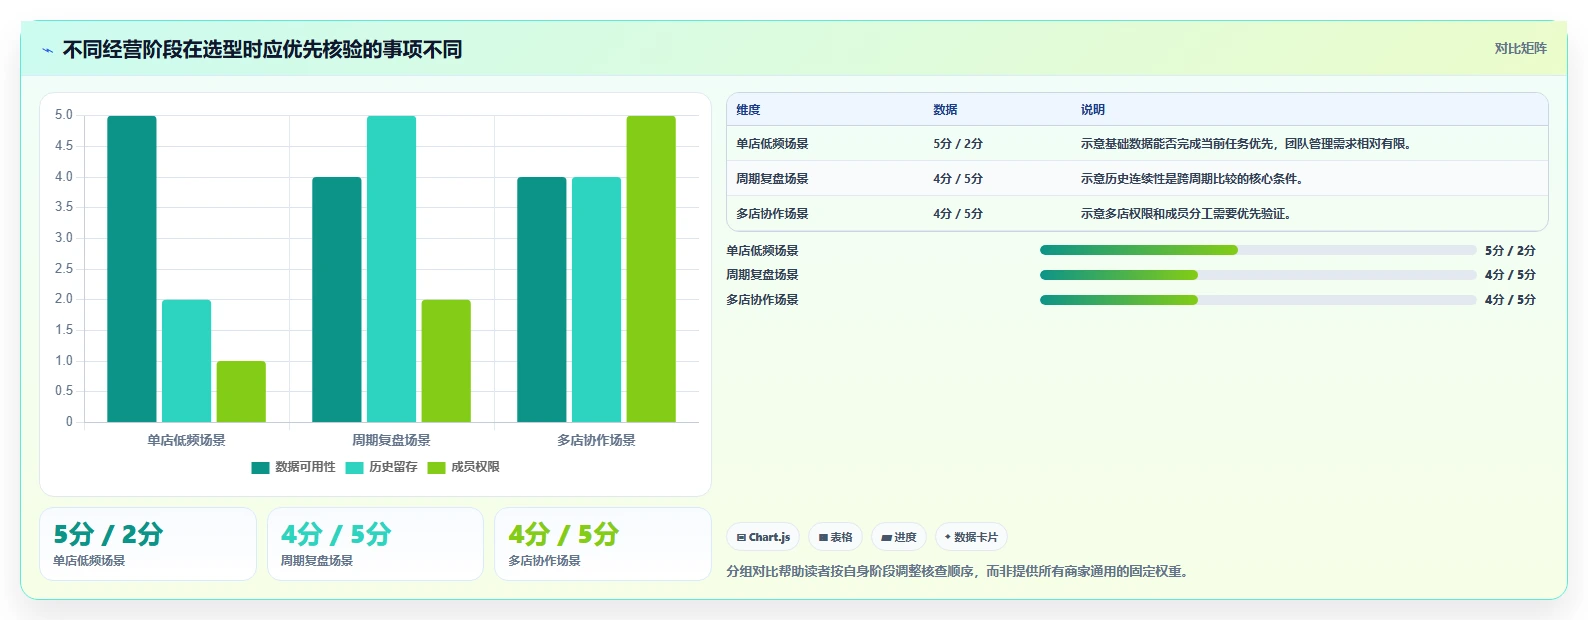Click the 单店低频场景 progress bar
This screenshot has height=620, width=1588.
coord(1258,250)
